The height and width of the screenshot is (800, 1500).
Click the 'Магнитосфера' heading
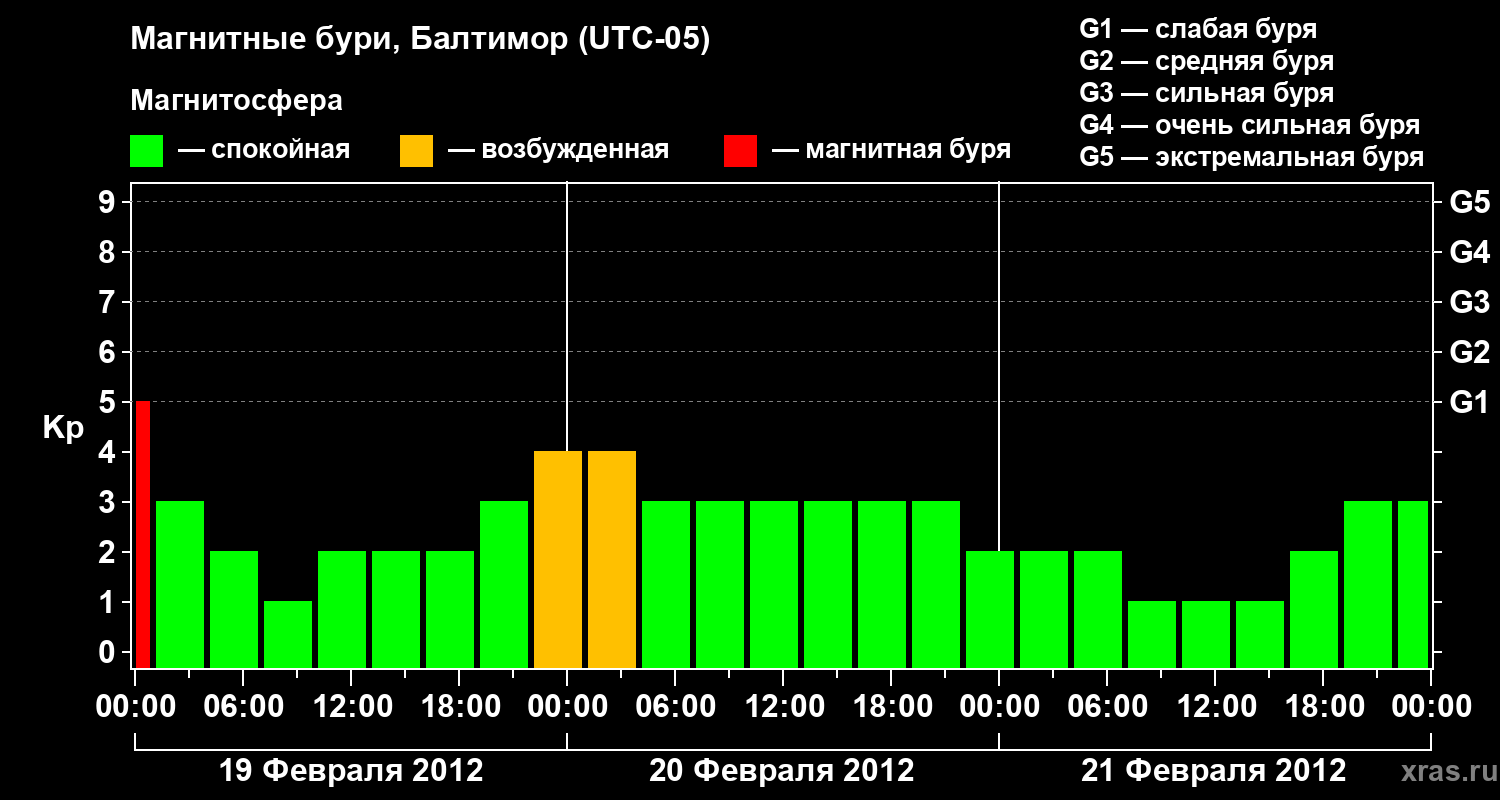[236, 101]
